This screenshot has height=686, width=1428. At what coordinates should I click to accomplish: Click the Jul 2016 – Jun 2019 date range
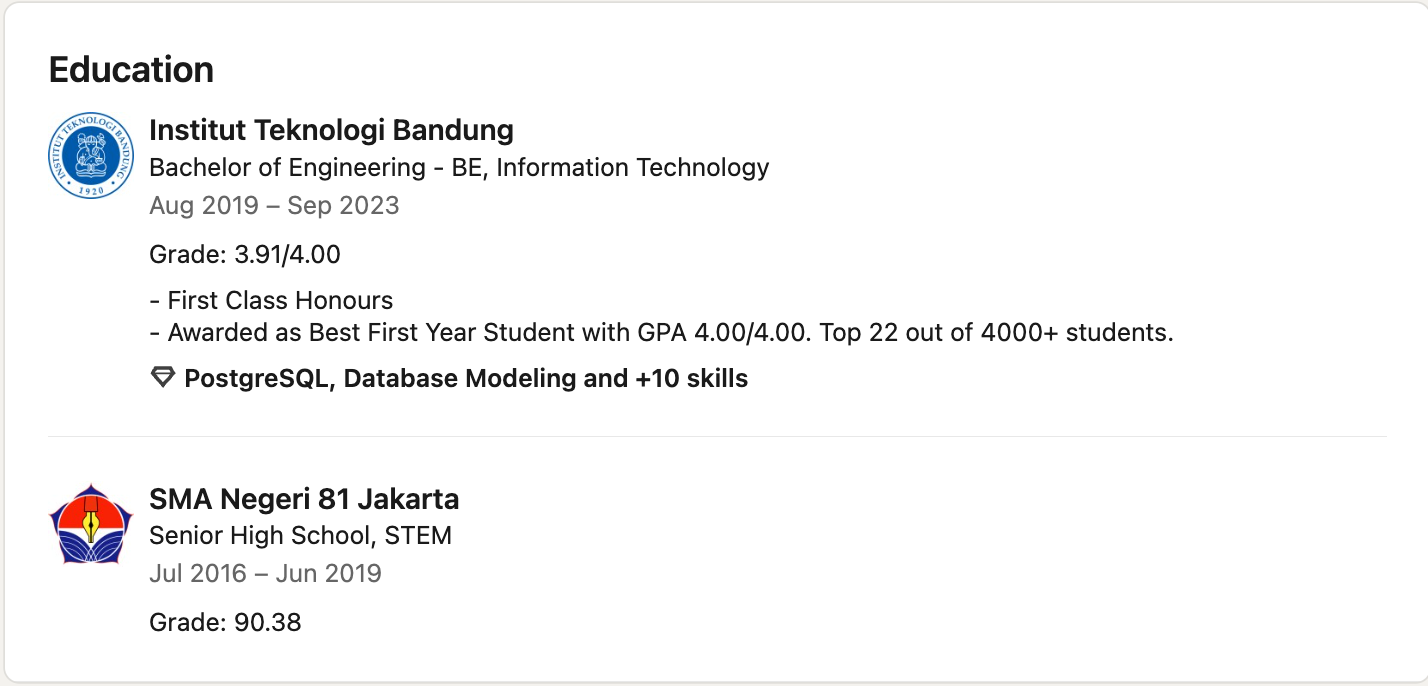coord(265,573)
